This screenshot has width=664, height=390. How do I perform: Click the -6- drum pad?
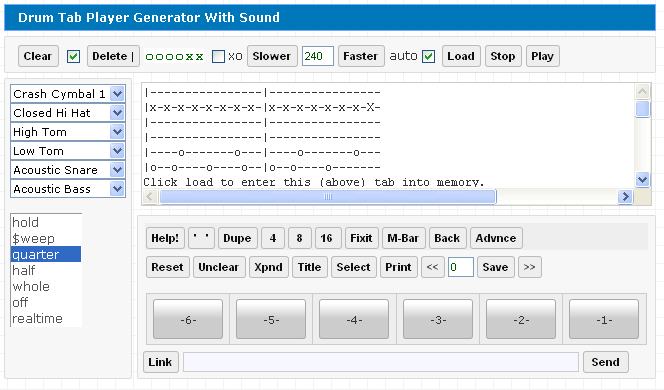pyautogui.click(x=188, y=319)
